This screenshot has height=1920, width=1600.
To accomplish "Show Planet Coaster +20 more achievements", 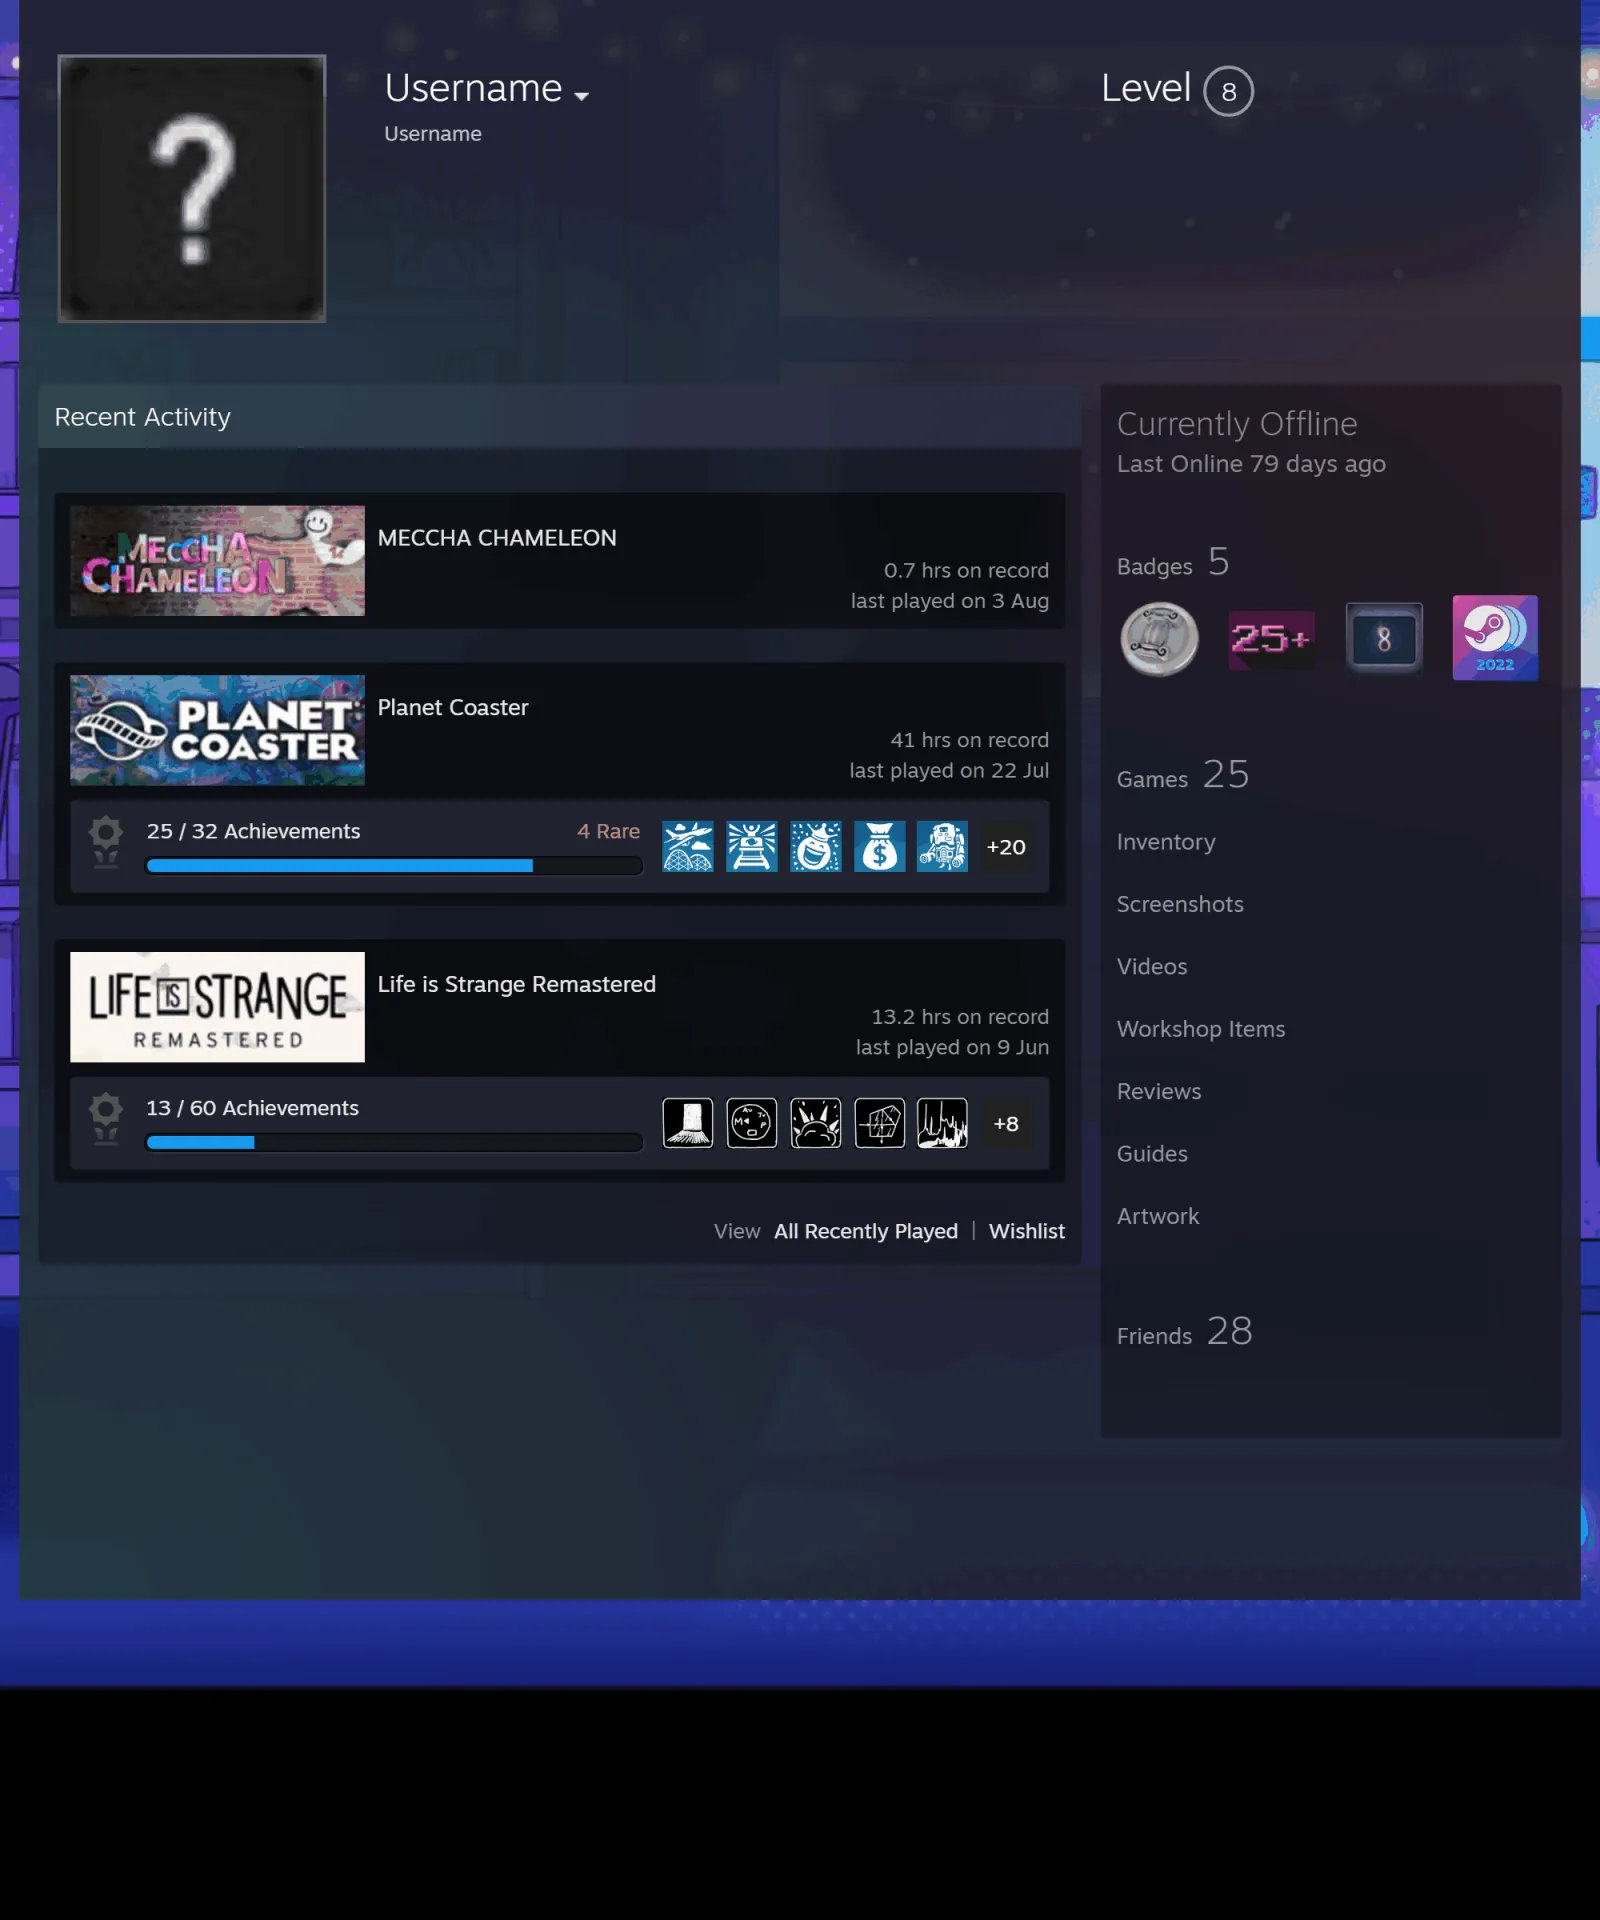I will (1006, 847).
